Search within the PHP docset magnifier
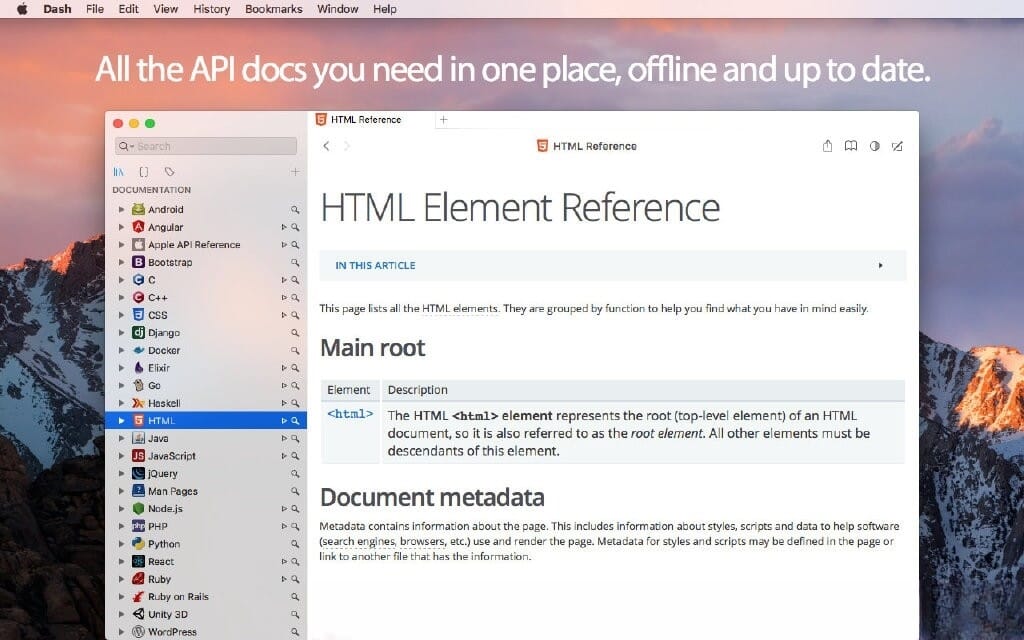This screenshot has width=1024, height=640. click(295, 526)
